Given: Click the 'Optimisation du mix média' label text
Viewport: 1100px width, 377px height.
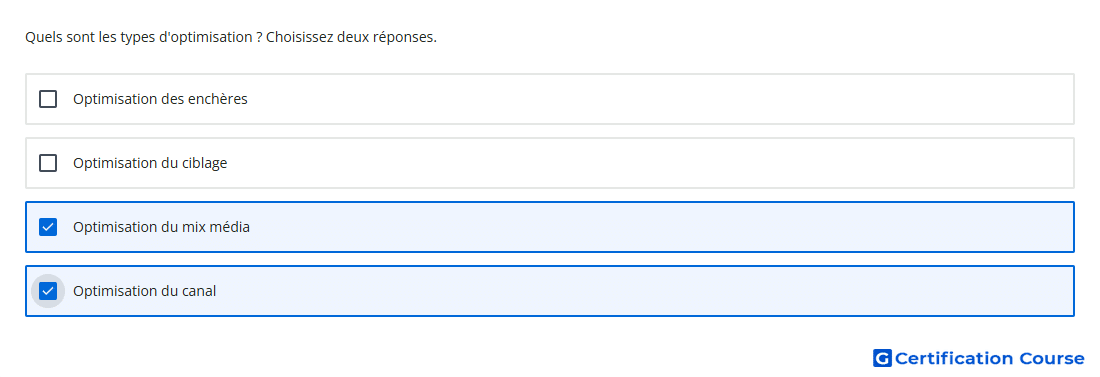Looking at the screenshot, I should [161, 227].
